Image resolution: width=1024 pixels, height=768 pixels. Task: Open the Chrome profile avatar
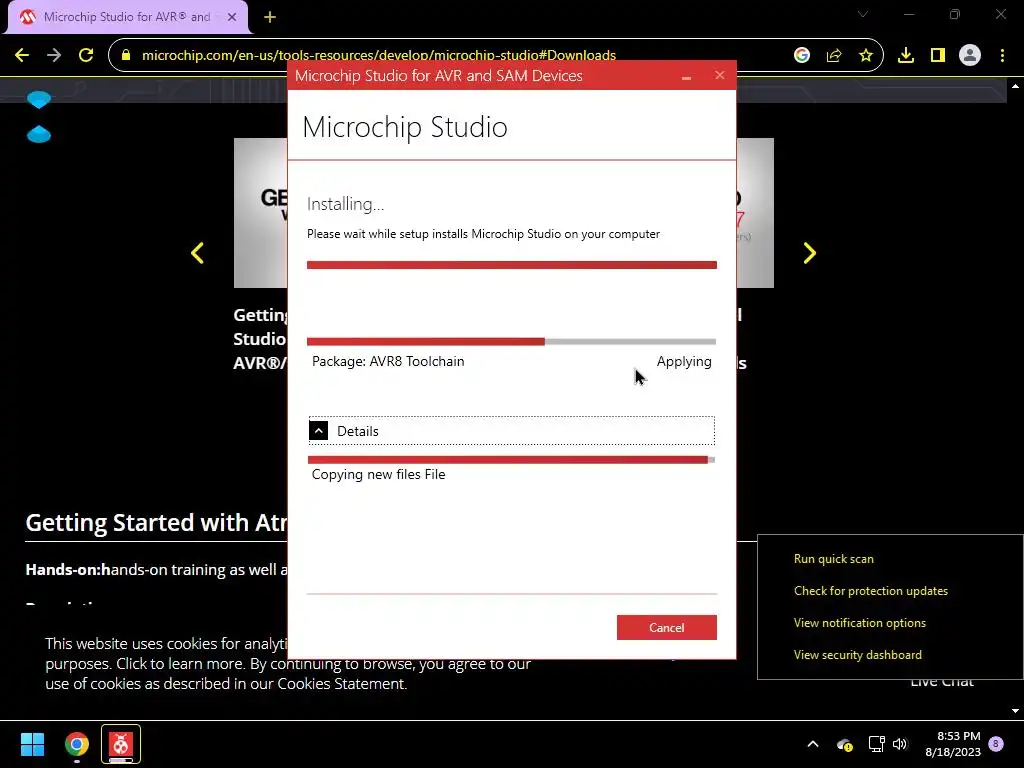tap(970, 56)
